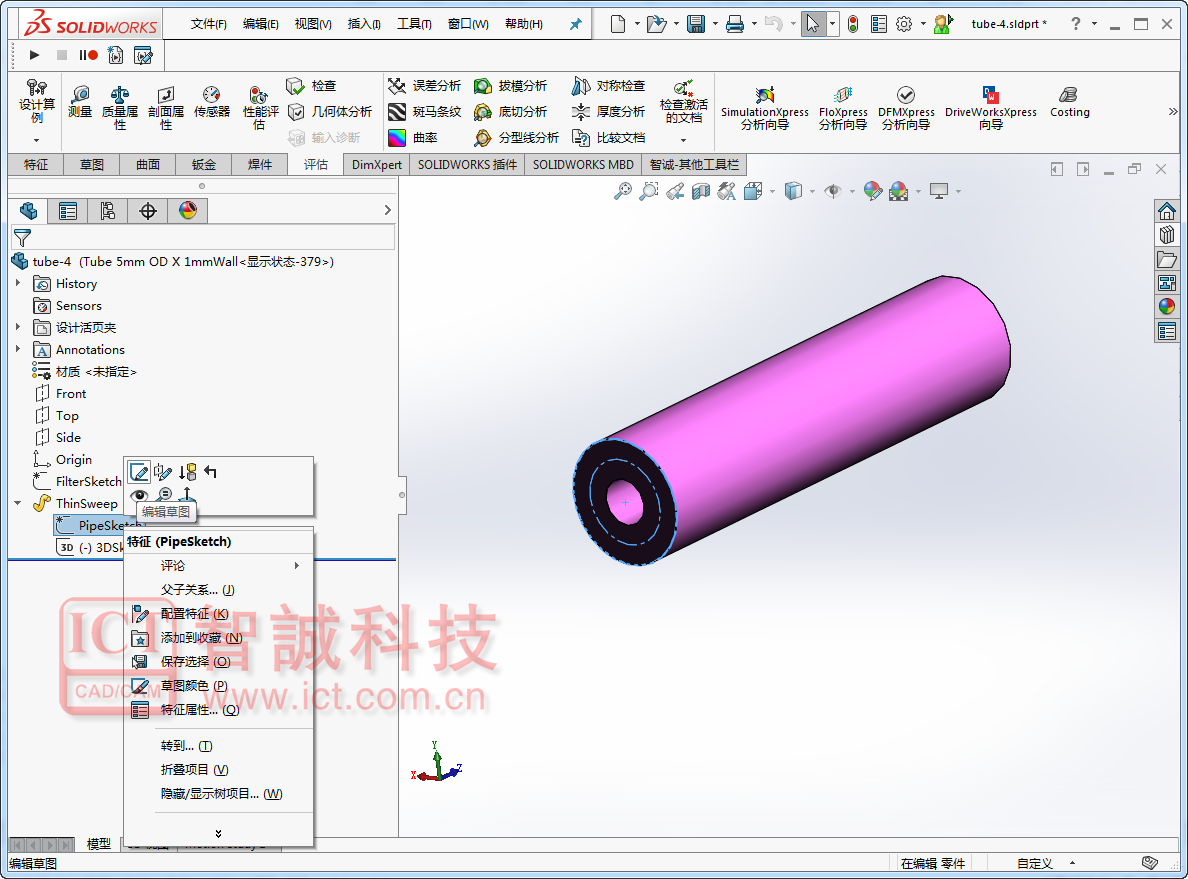Switch to the 草图 ribbon tab
The image size is (1188, 879).
(92, 164)
